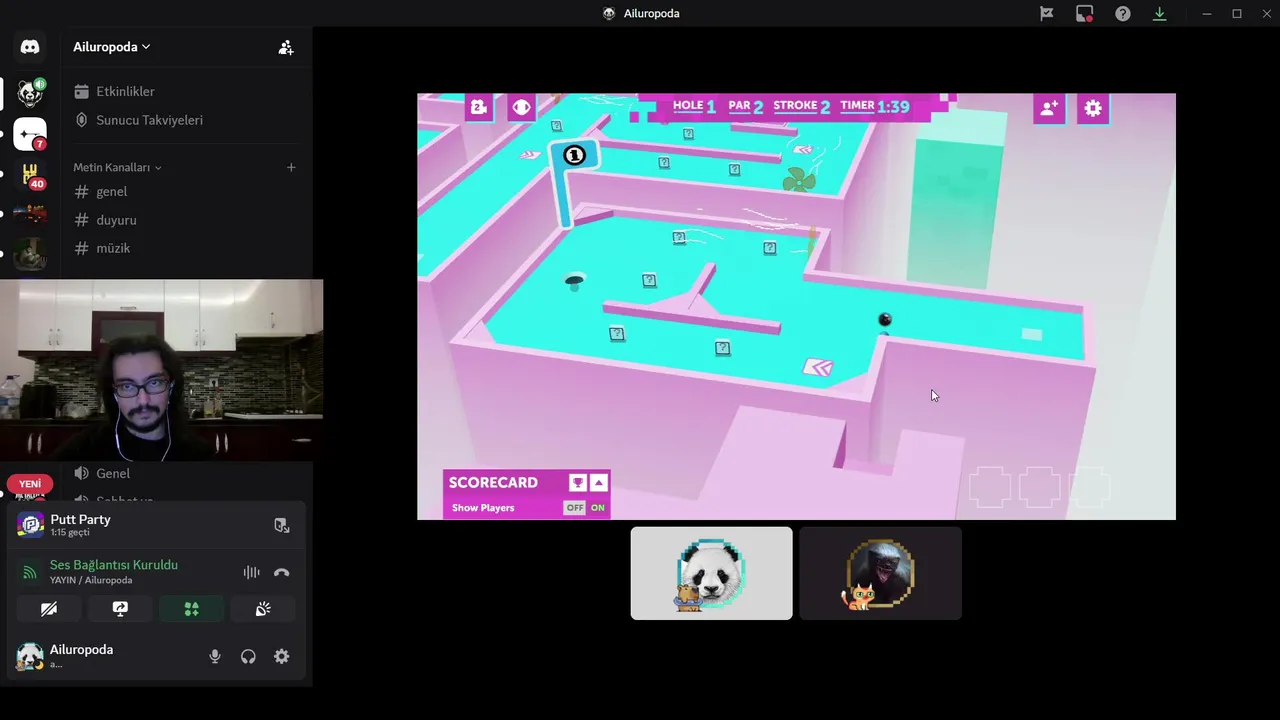Click the HOLE 1 indicator

(x=694, y=105)
